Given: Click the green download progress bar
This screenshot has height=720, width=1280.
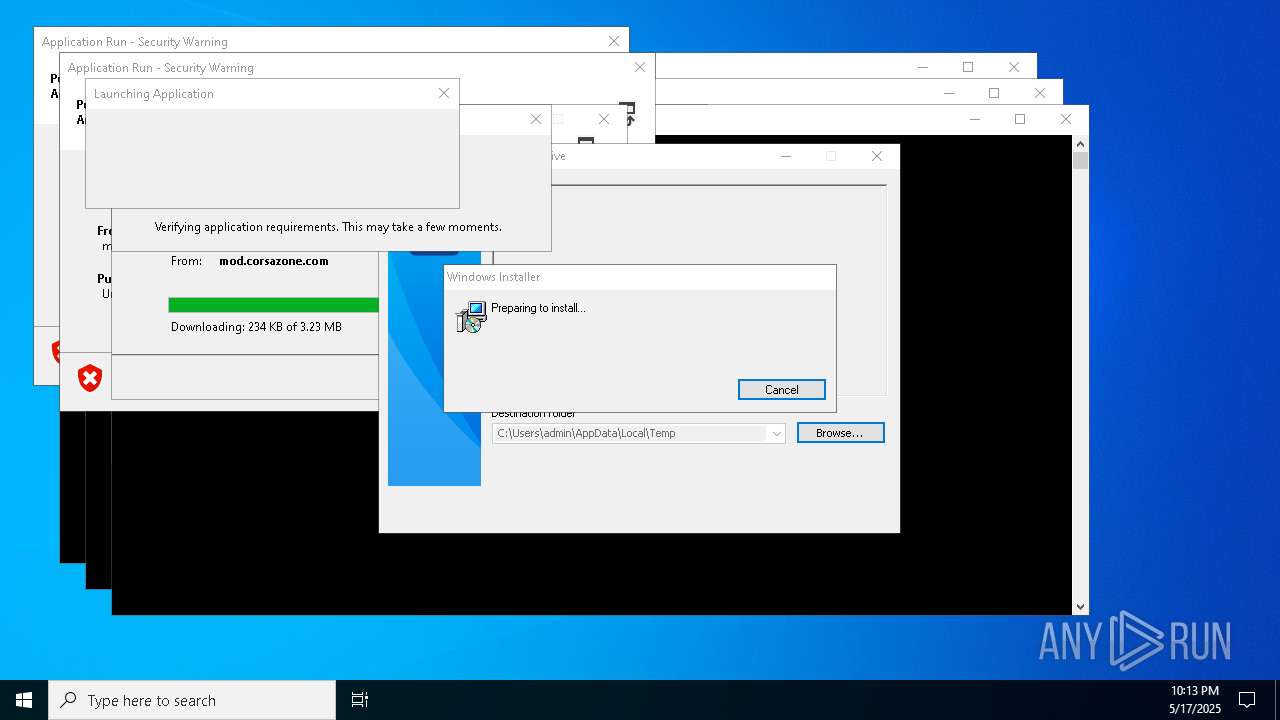Looking at the screenshot, I should pyautogui.click(x=274, y=305).
